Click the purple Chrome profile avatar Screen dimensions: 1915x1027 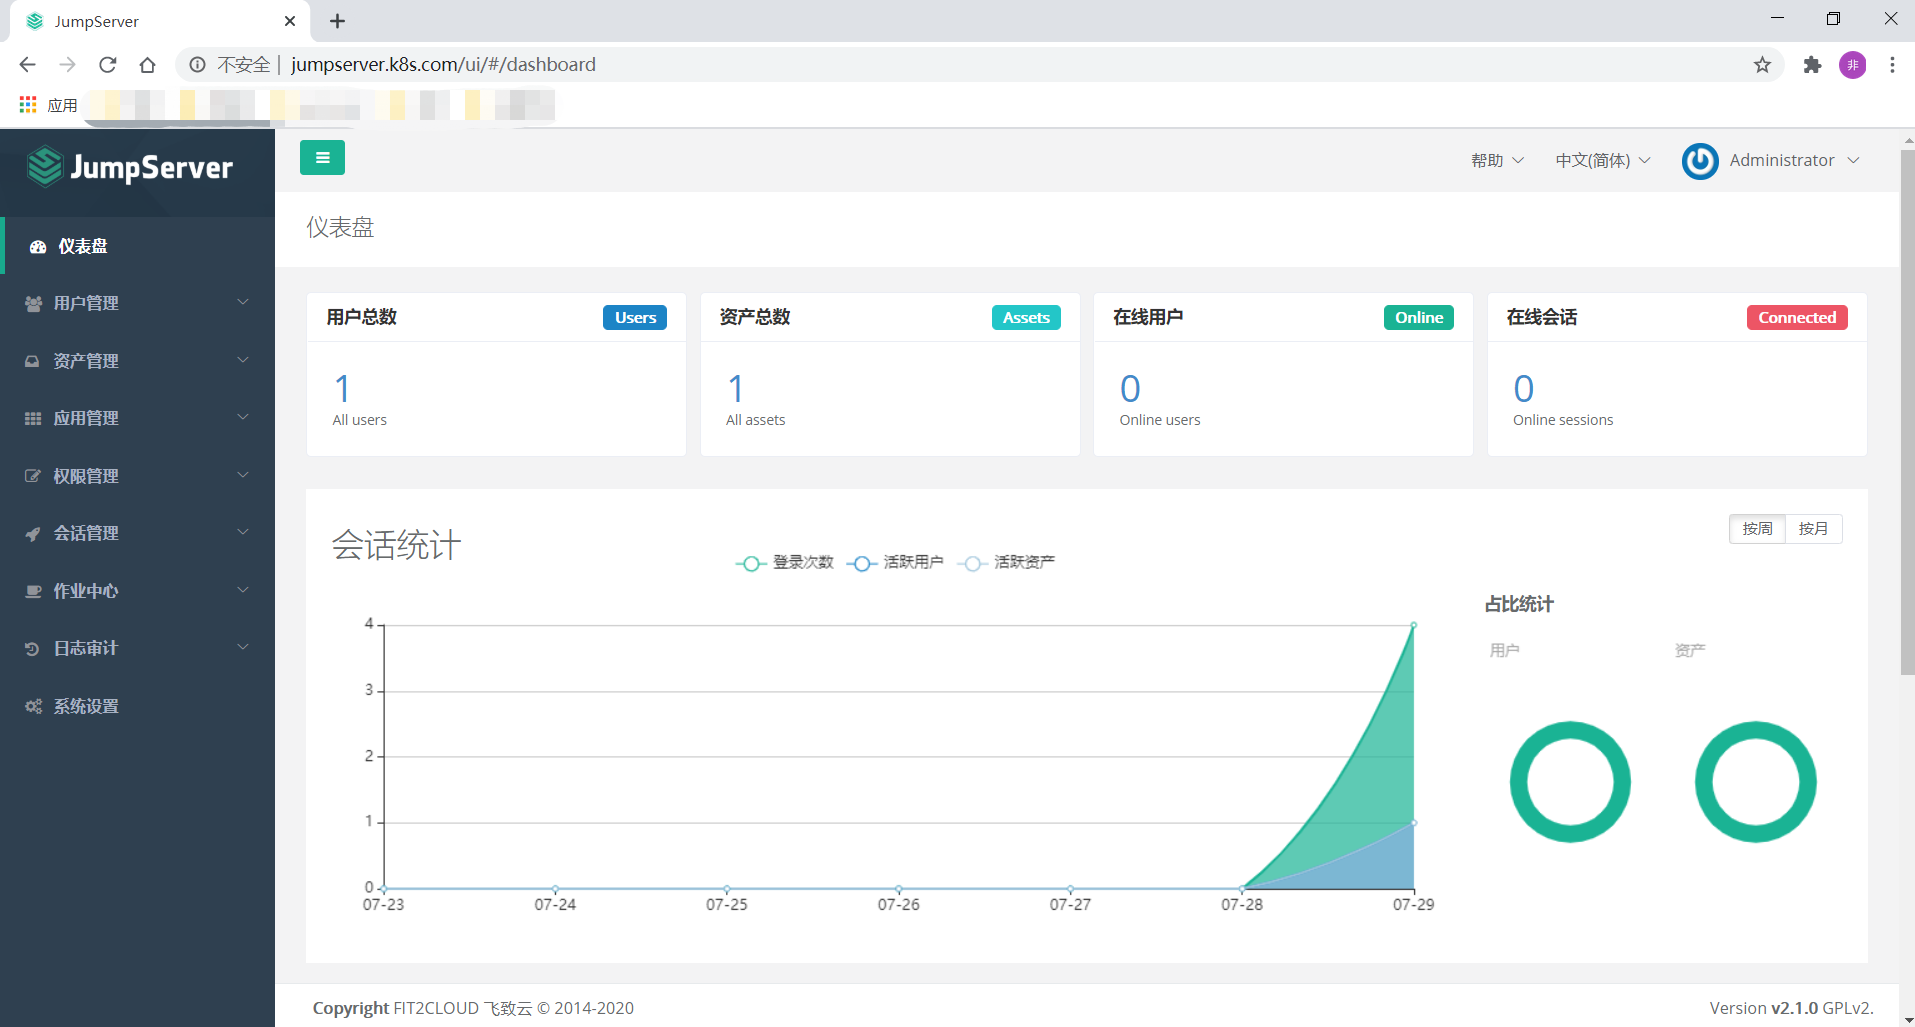1853,65
